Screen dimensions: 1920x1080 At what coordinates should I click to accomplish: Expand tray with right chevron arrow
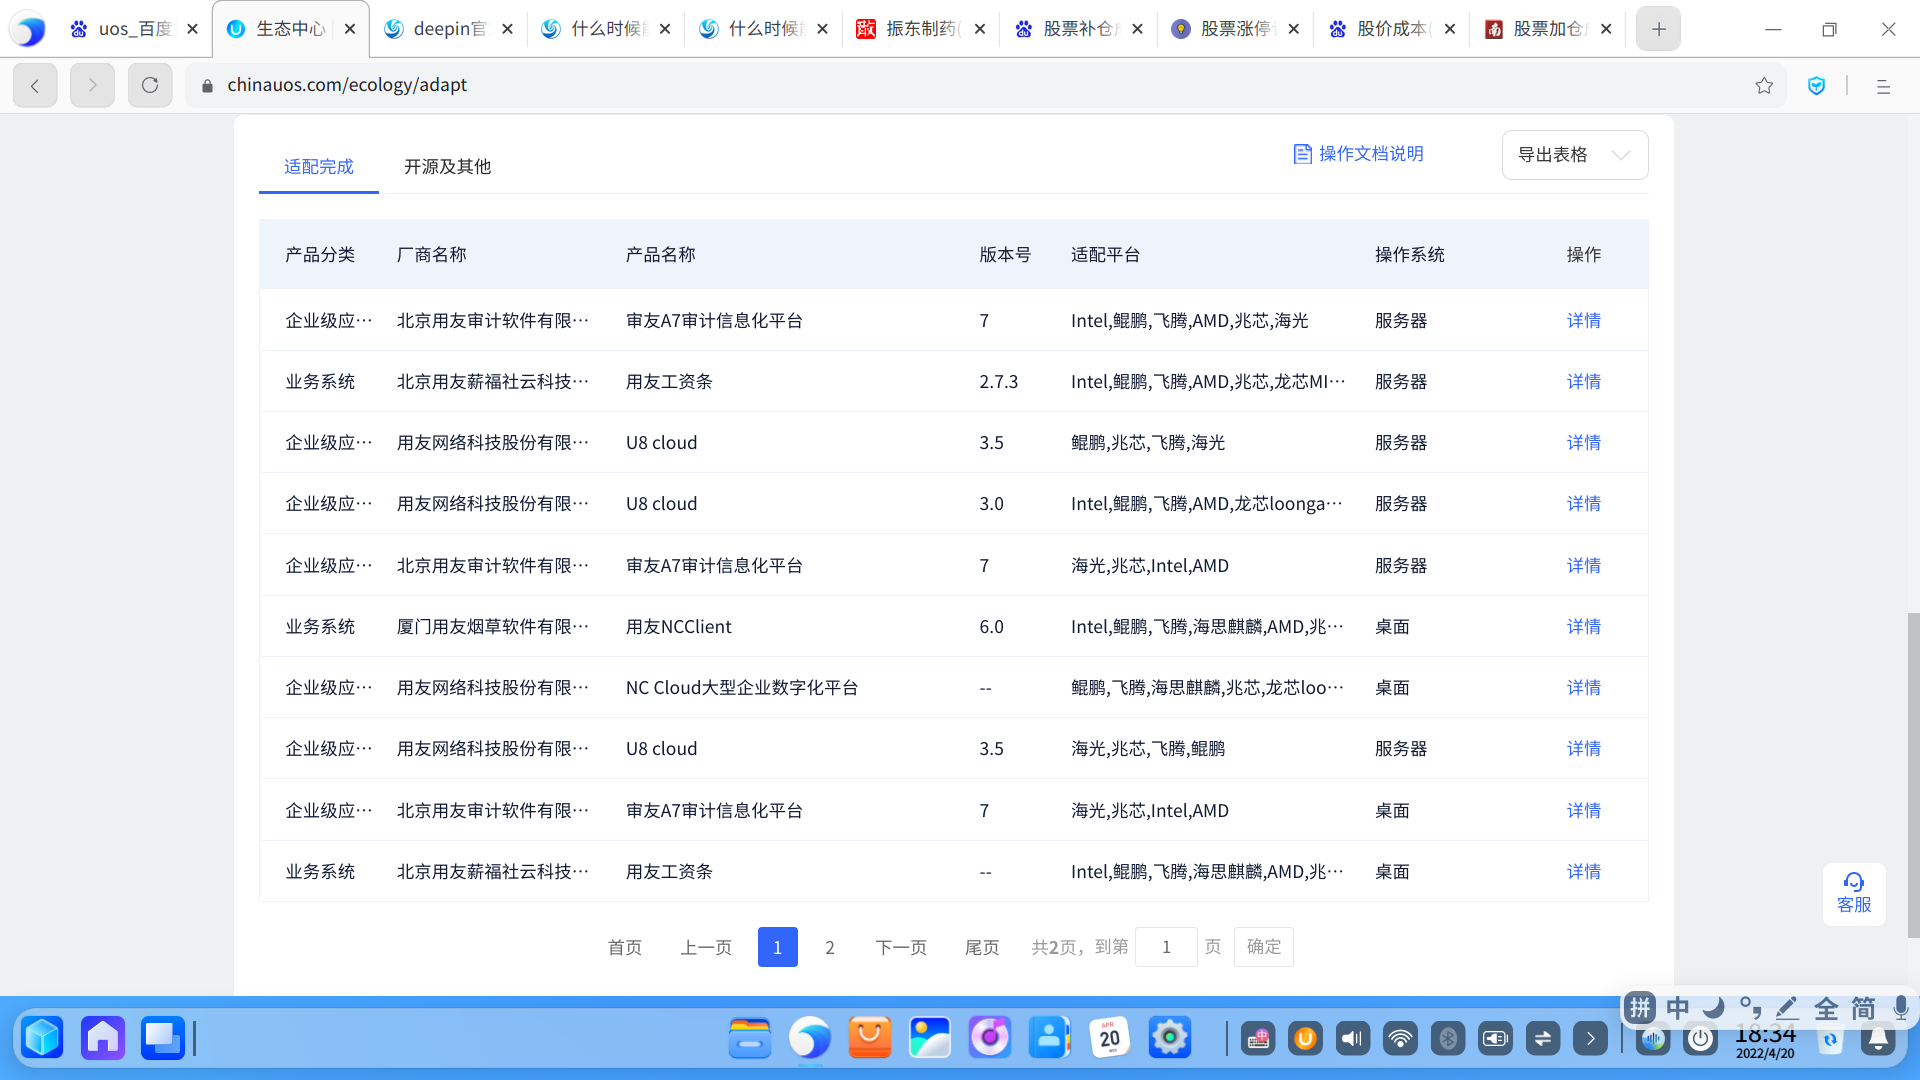[x=1590, y=1039]
